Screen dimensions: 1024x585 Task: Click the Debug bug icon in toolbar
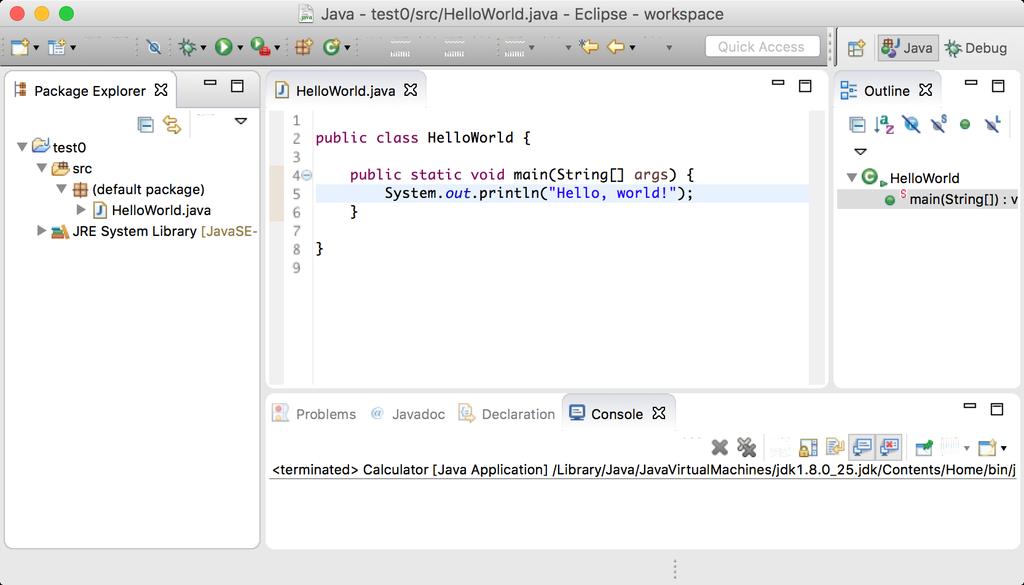tap(187, 47)
